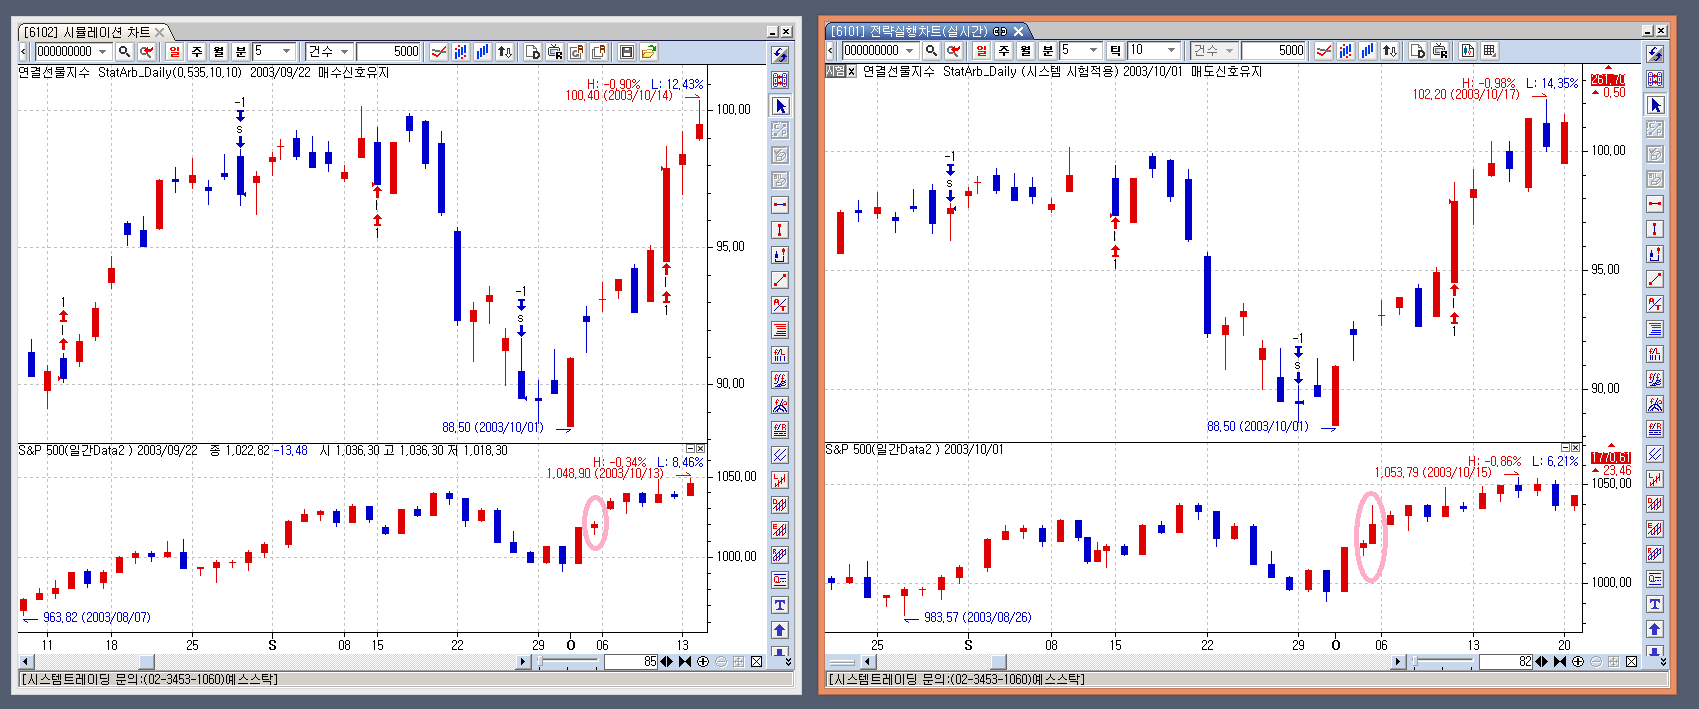Toggle weekly 주 period in right chart
The image size is (1699, 709).
(1003, 50)
